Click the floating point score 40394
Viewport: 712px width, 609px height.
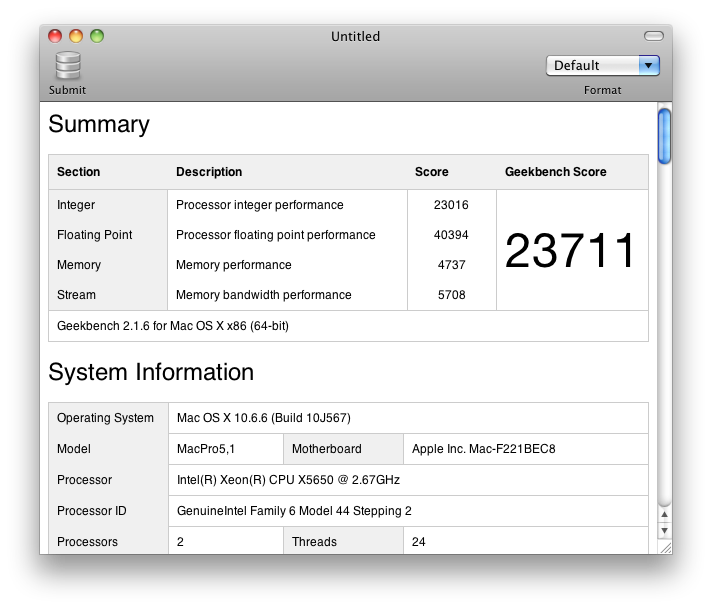point(451,235)
